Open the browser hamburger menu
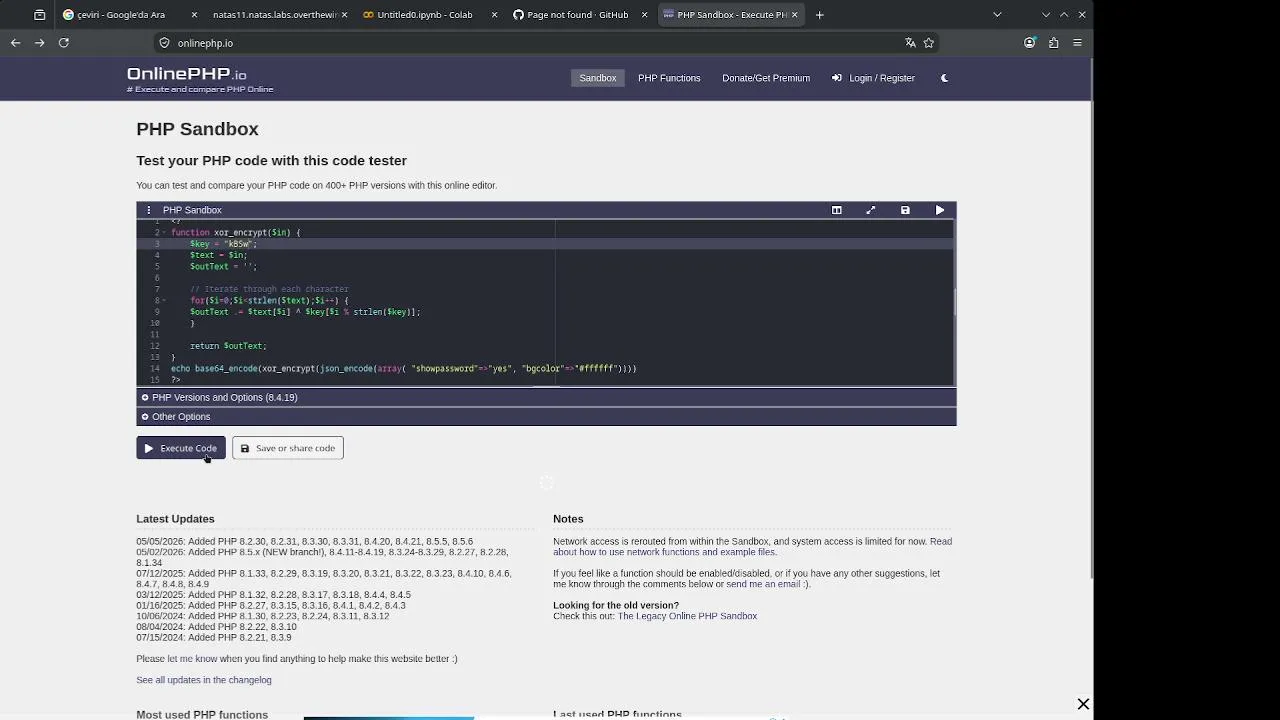Viewport: 1280px width, 720px height. click(1077, 43)
